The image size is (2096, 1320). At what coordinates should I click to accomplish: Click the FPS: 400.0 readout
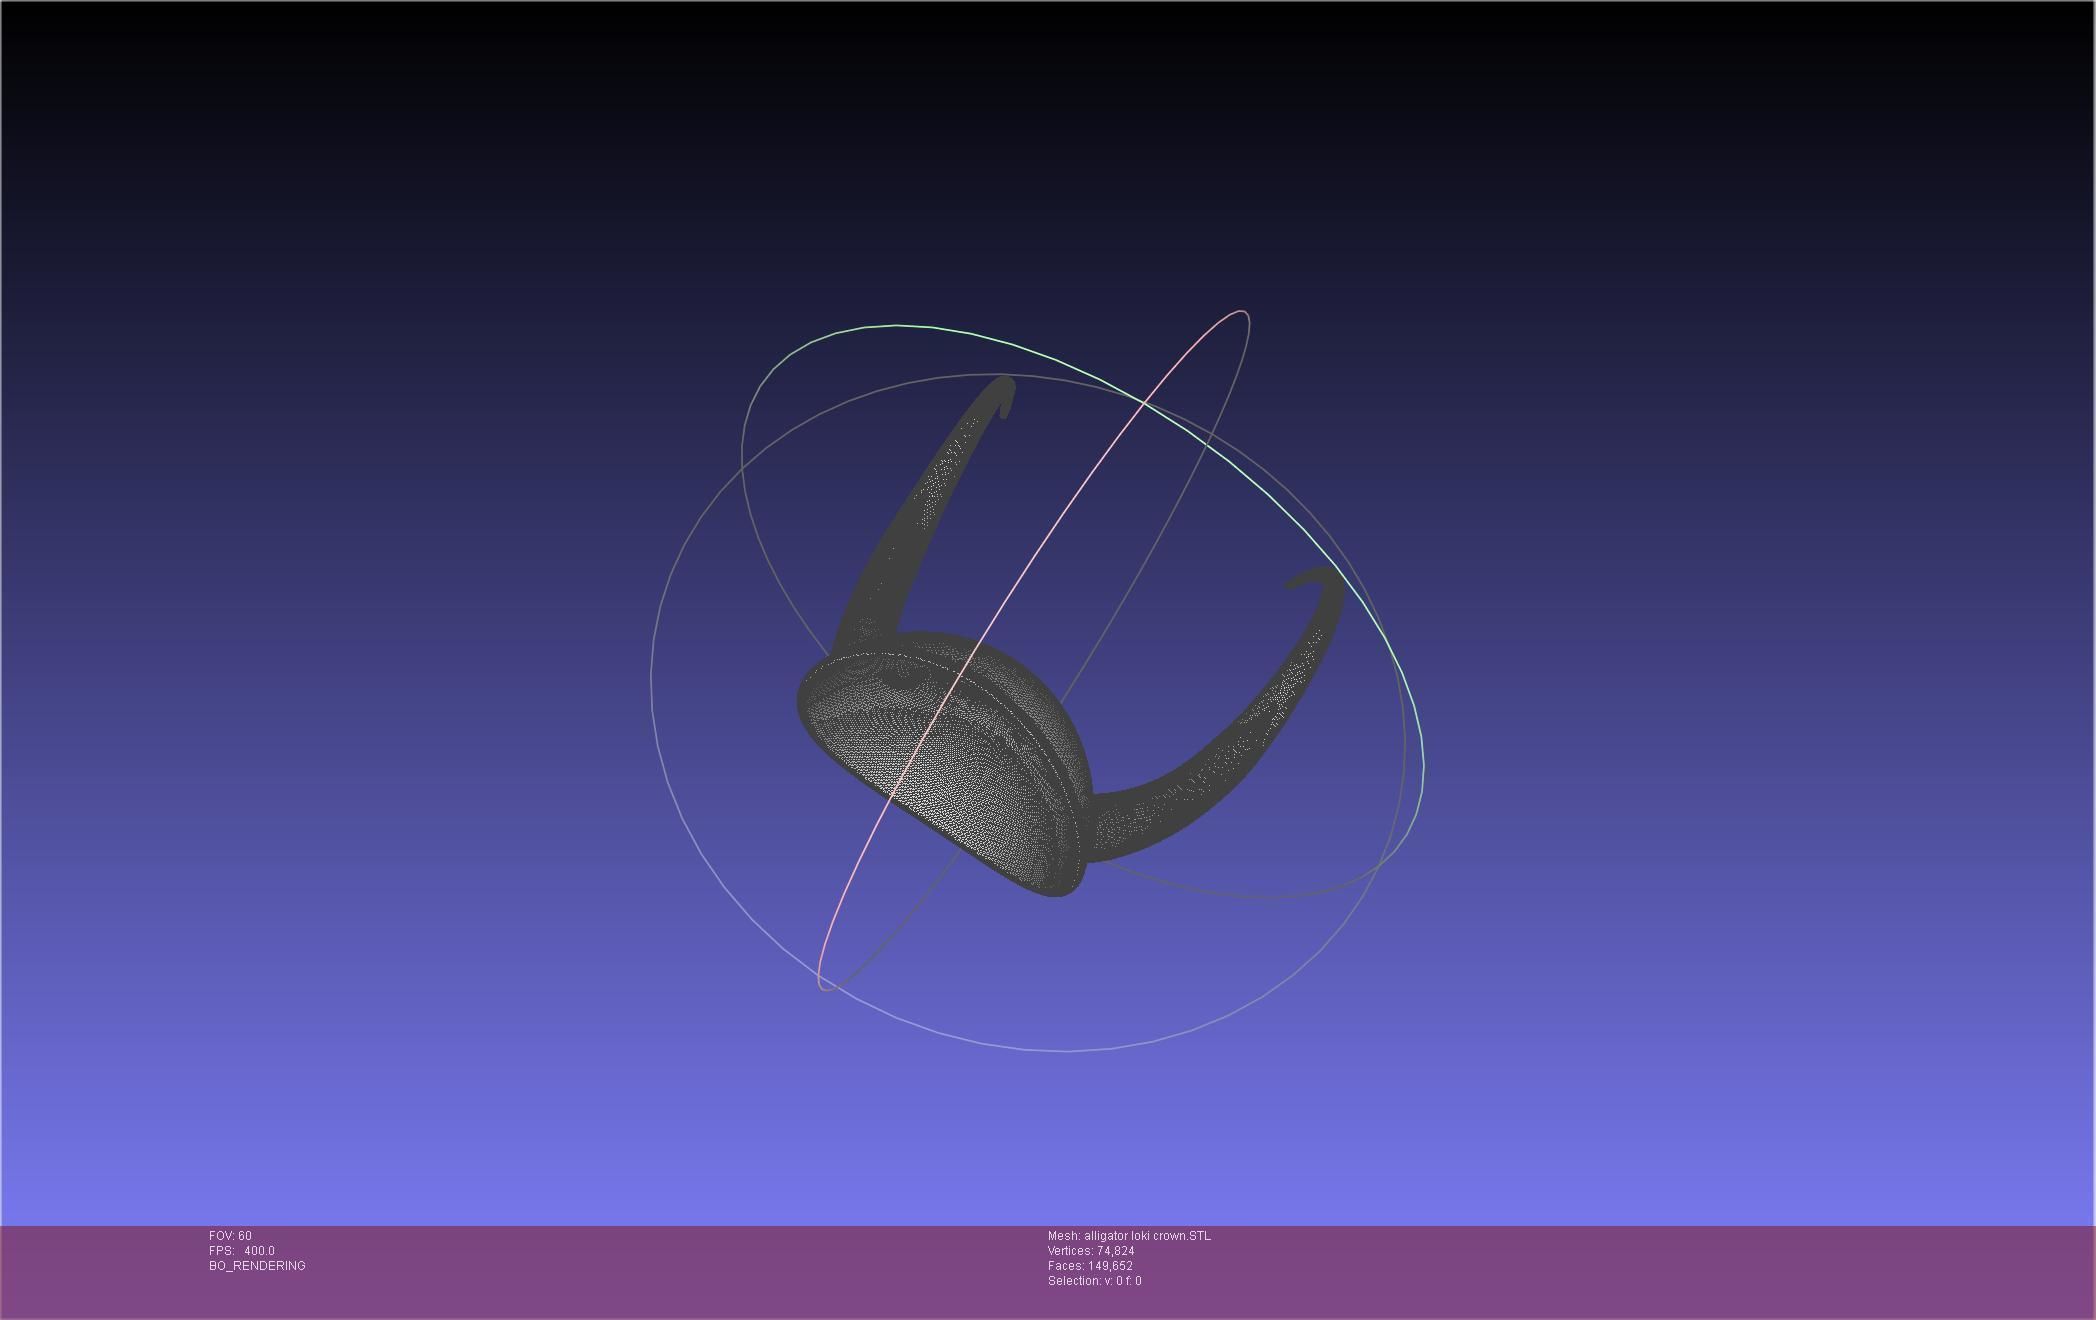242,1251
